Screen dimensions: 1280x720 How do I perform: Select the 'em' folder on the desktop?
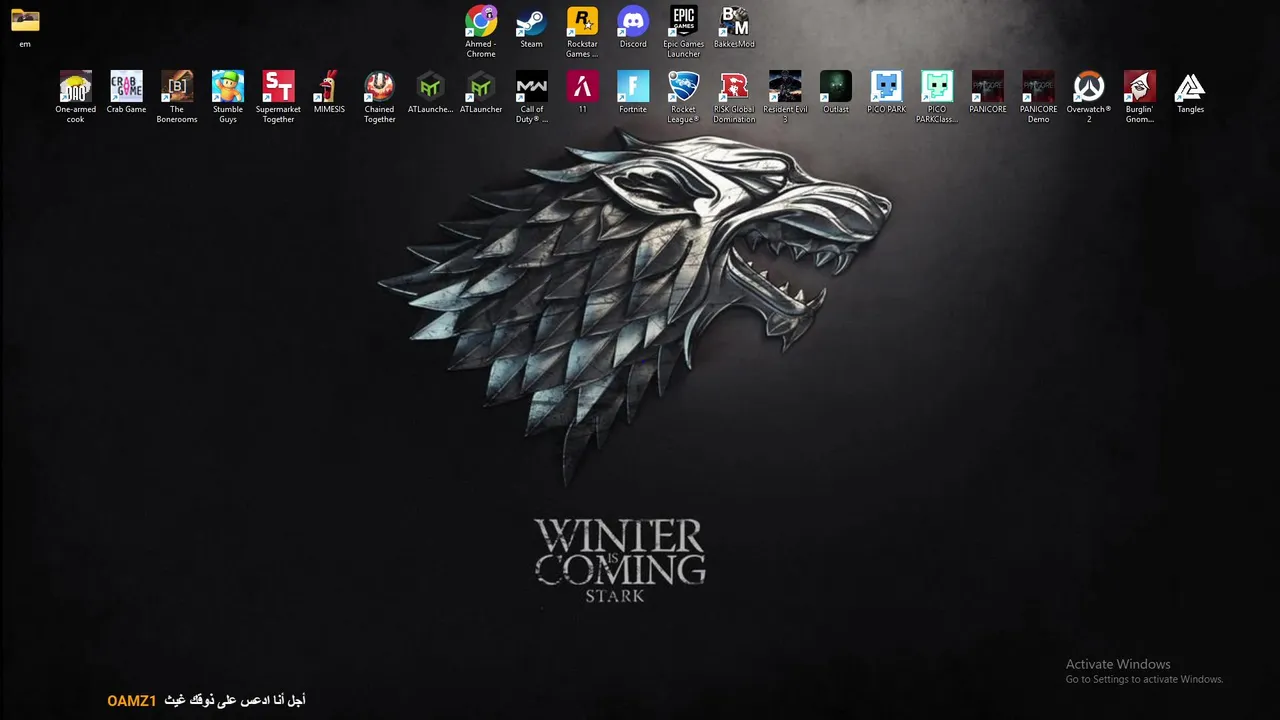click(25, 21)
